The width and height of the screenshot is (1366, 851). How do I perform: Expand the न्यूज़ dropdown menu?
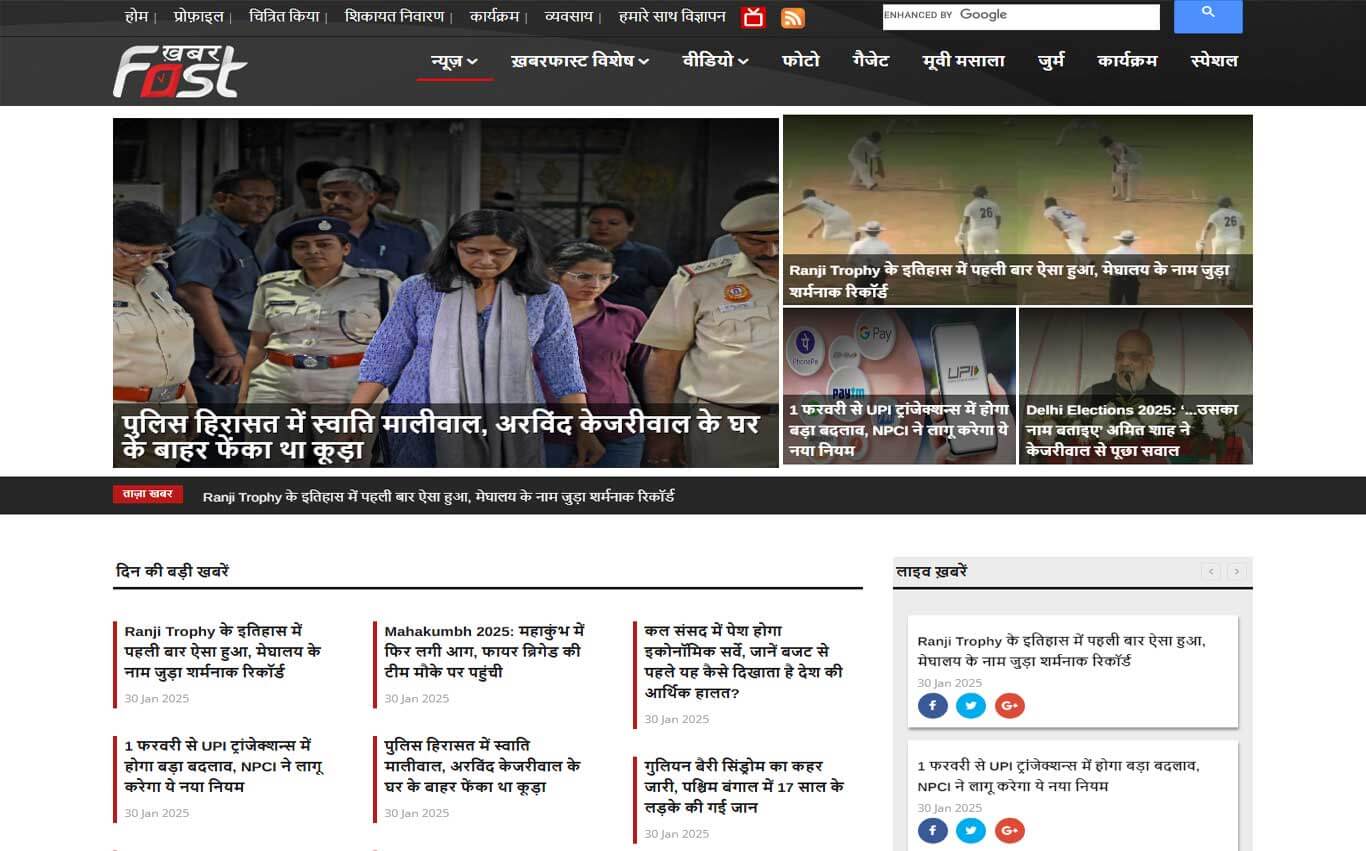coord(454,61)
